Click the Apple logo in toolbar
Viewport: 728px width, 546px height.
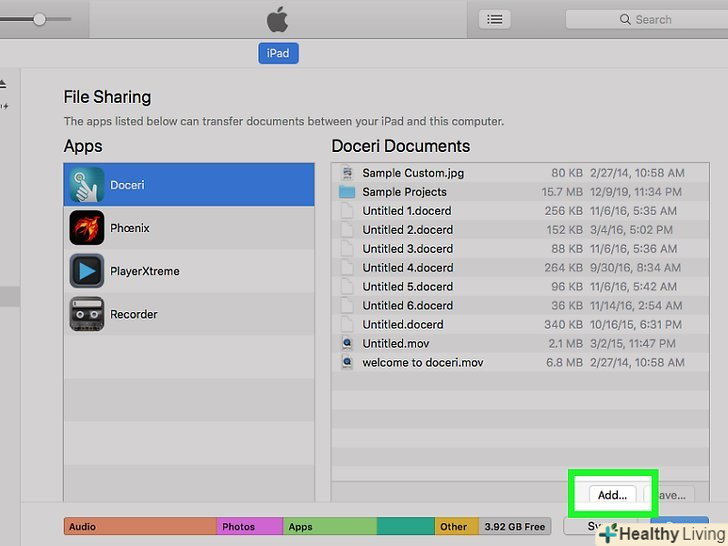(277, 19)
